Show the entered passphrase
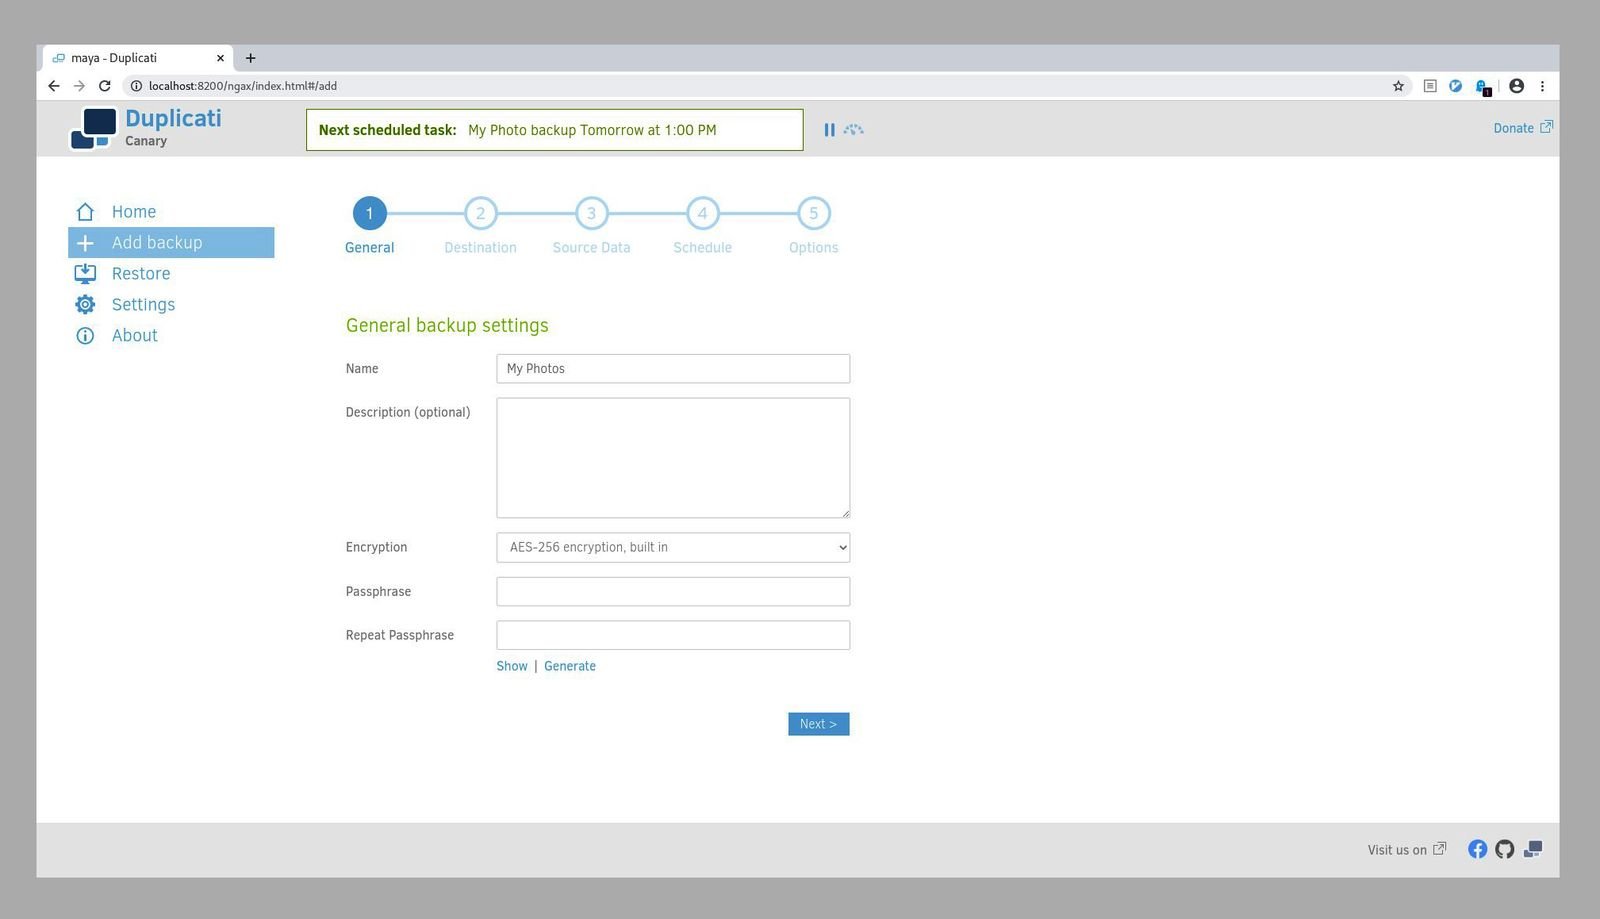 [x=511, y=665]
